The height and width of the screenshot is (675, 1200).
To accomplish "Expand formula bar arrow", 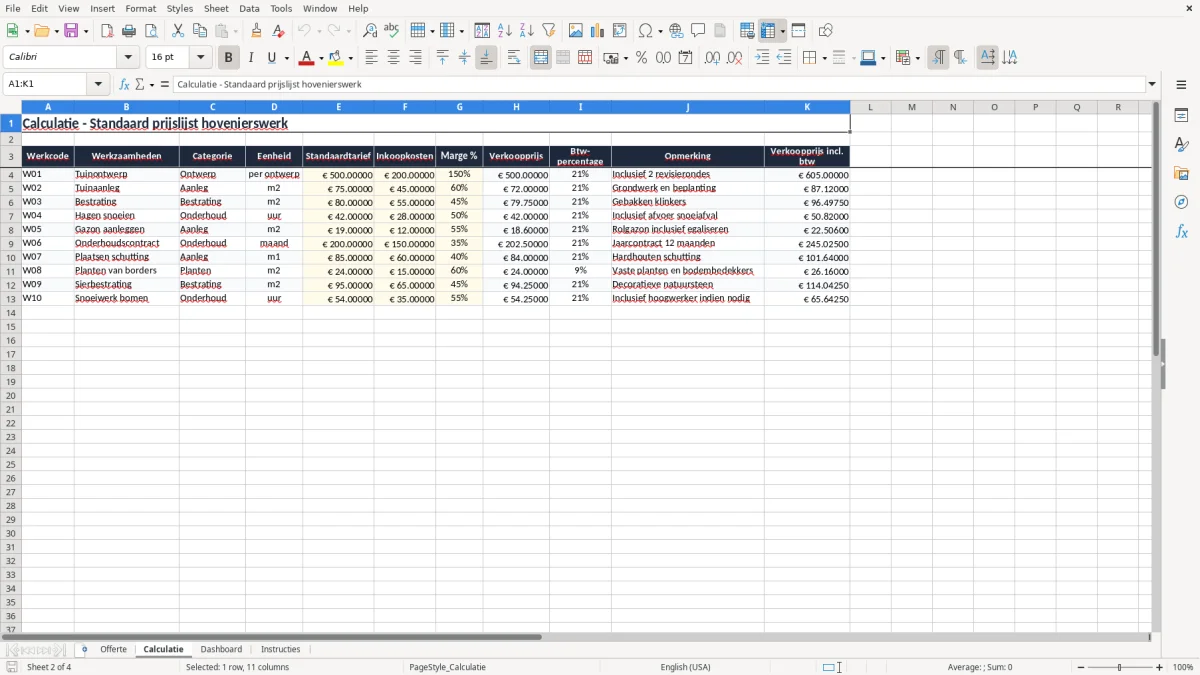I will (1152, 84).
